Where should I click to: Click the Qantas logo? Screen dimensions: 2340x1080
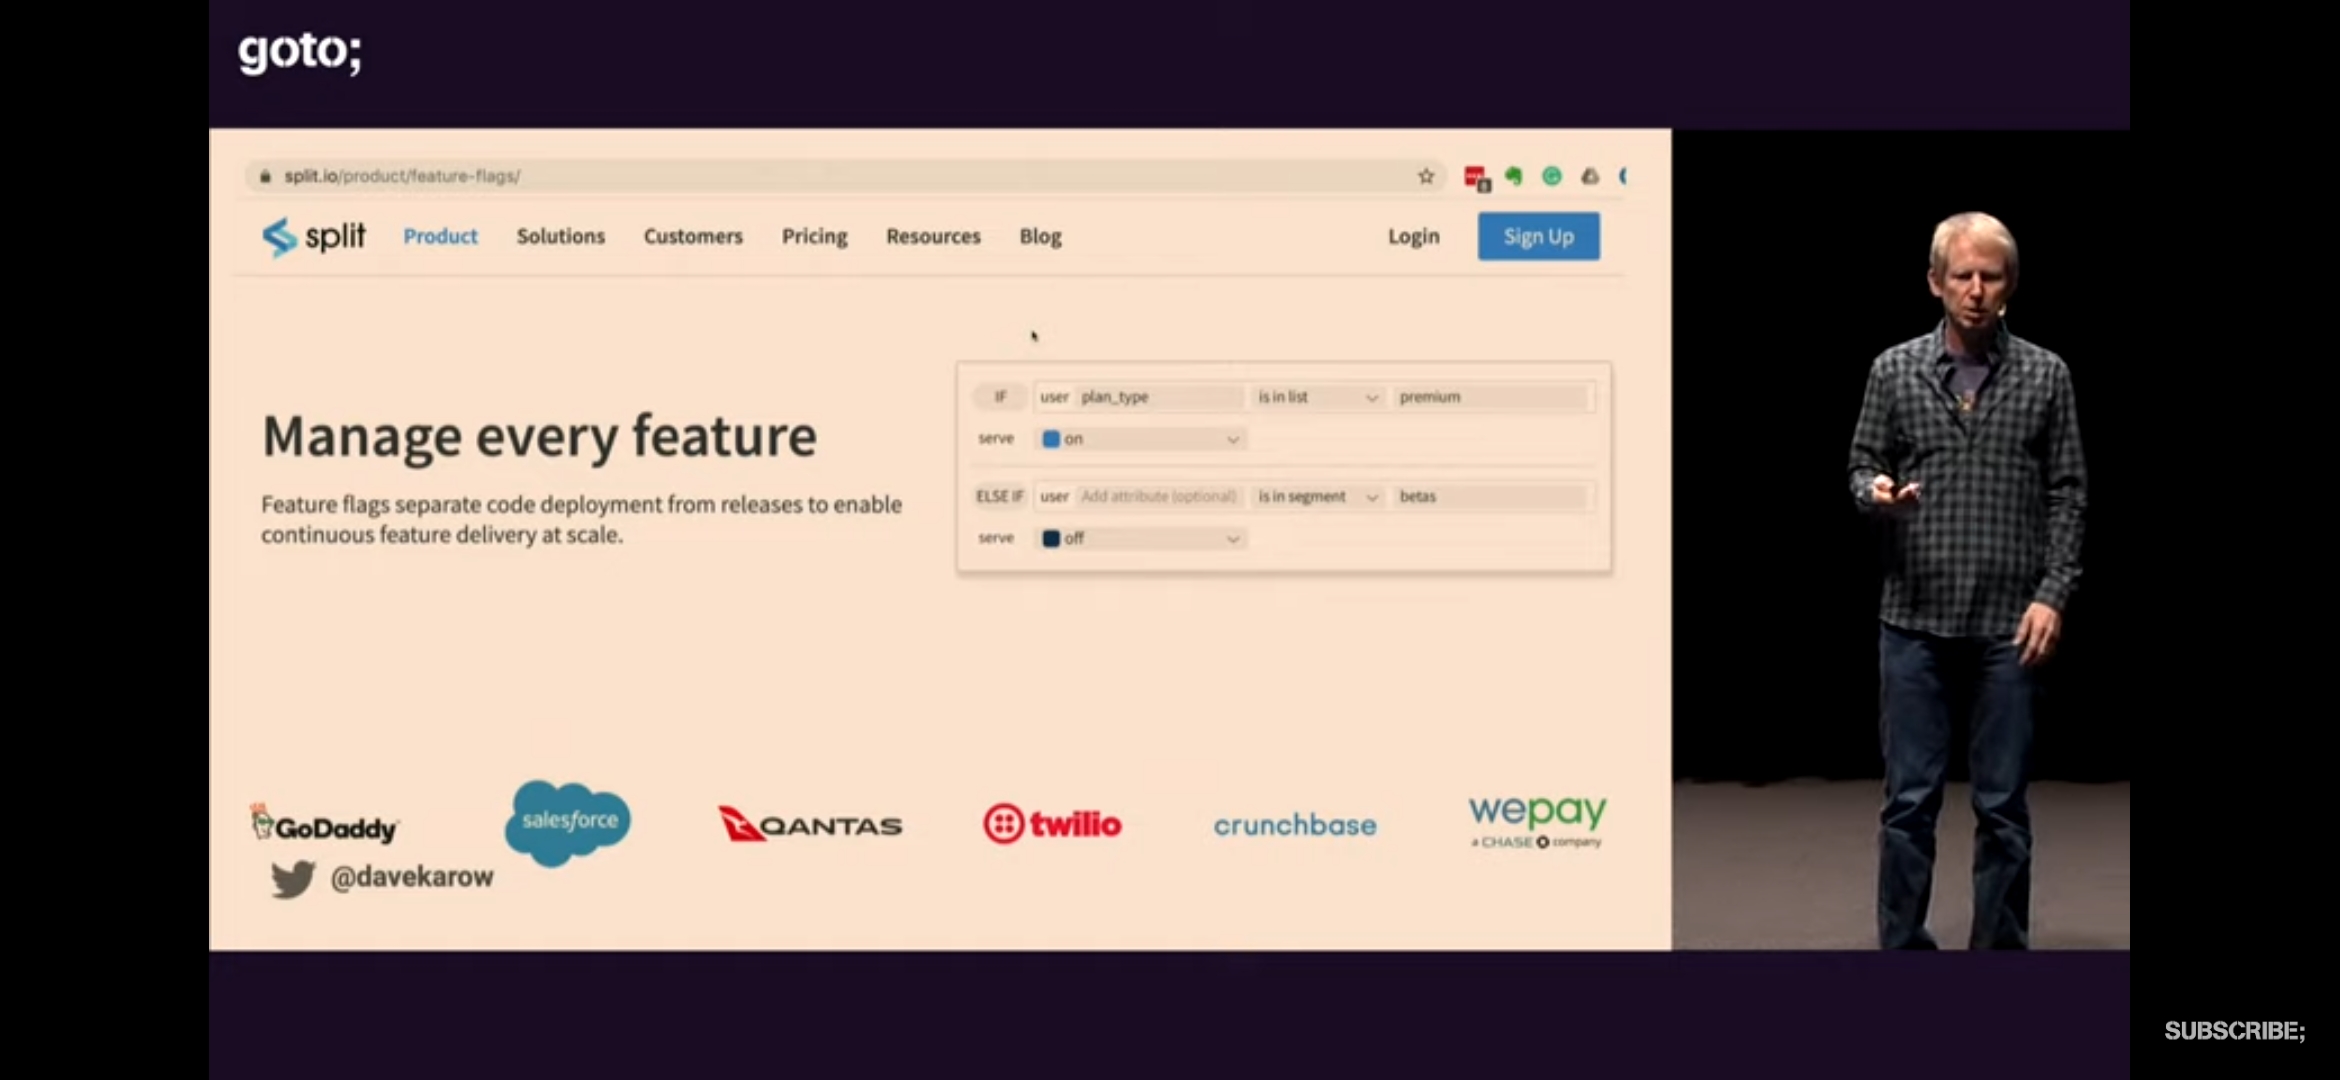[810, 825]
